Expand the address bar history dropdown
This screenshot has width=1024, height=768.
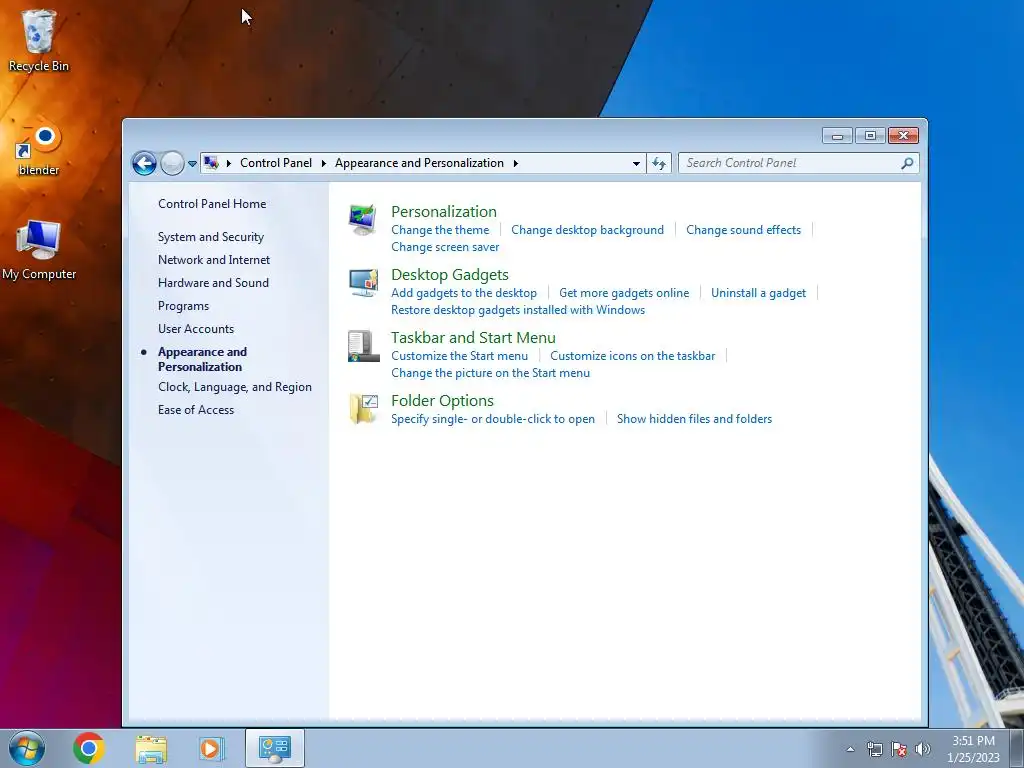(x=636, y=163)
